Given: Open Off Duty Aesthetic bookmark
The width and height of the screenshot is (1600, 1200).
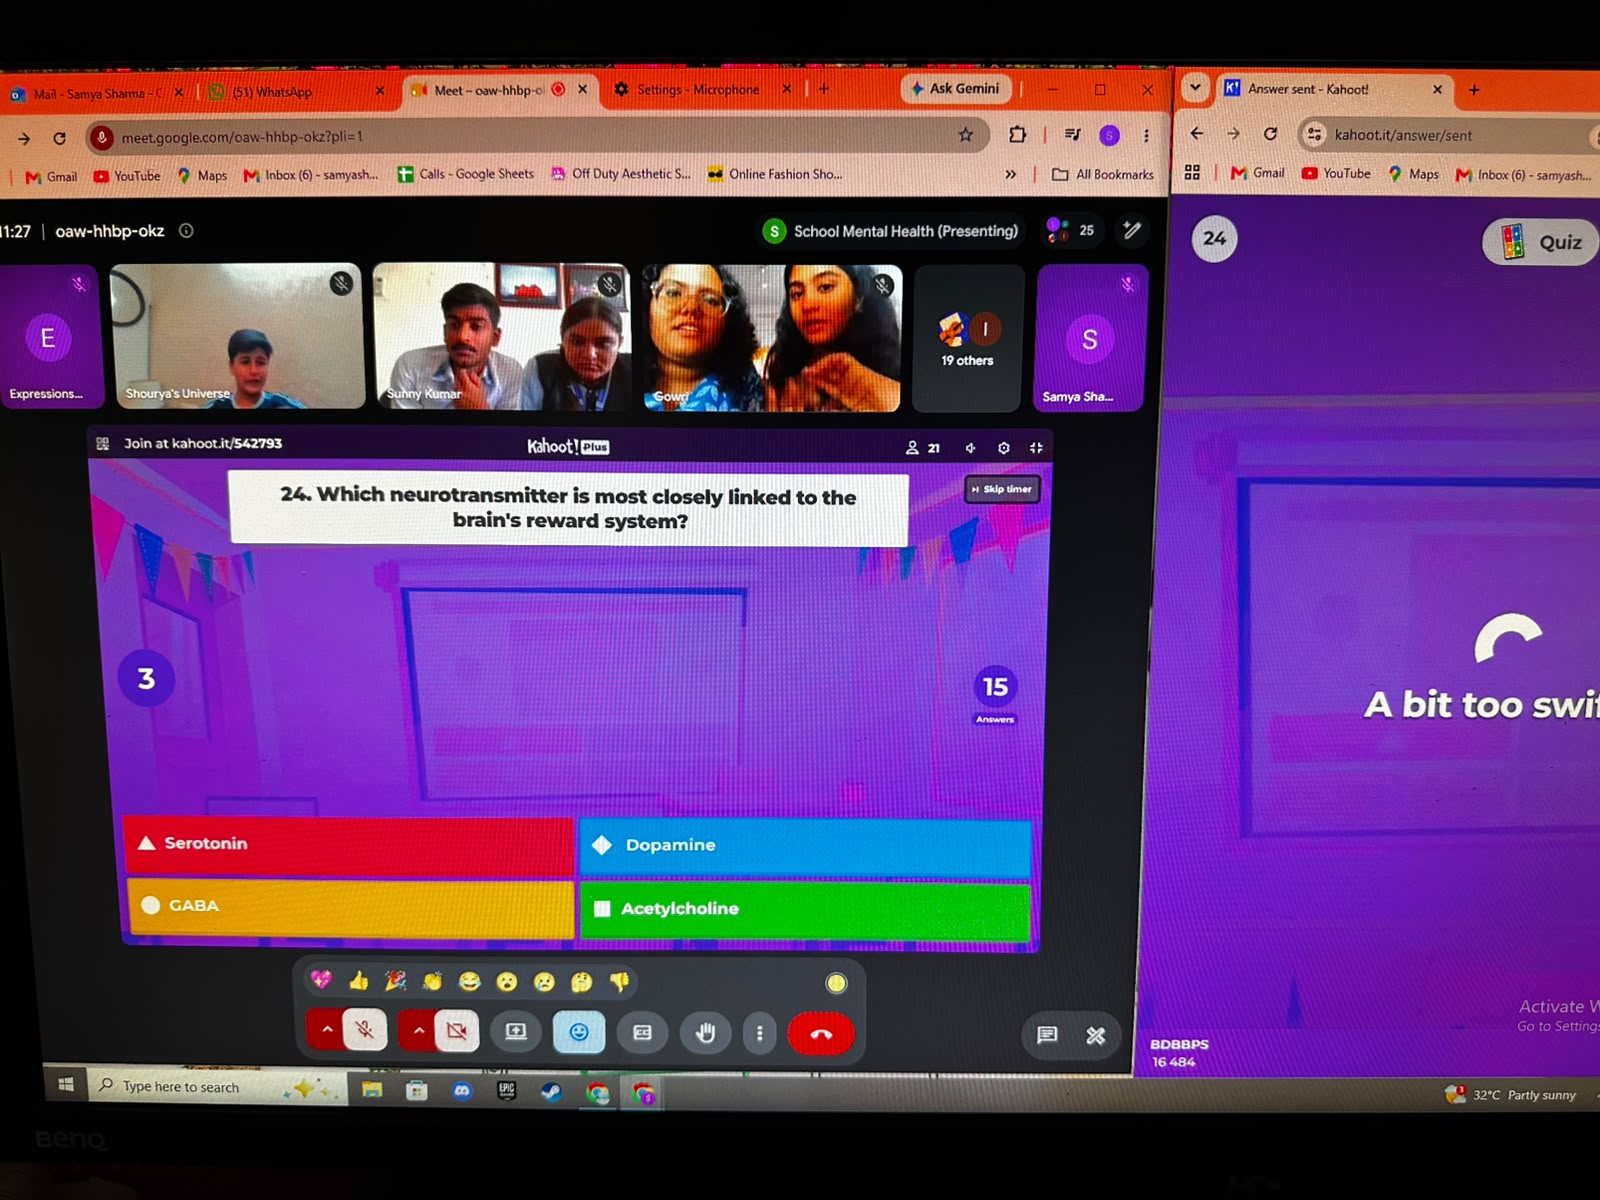Looking at the screenshot, I should tap(621, 174).
